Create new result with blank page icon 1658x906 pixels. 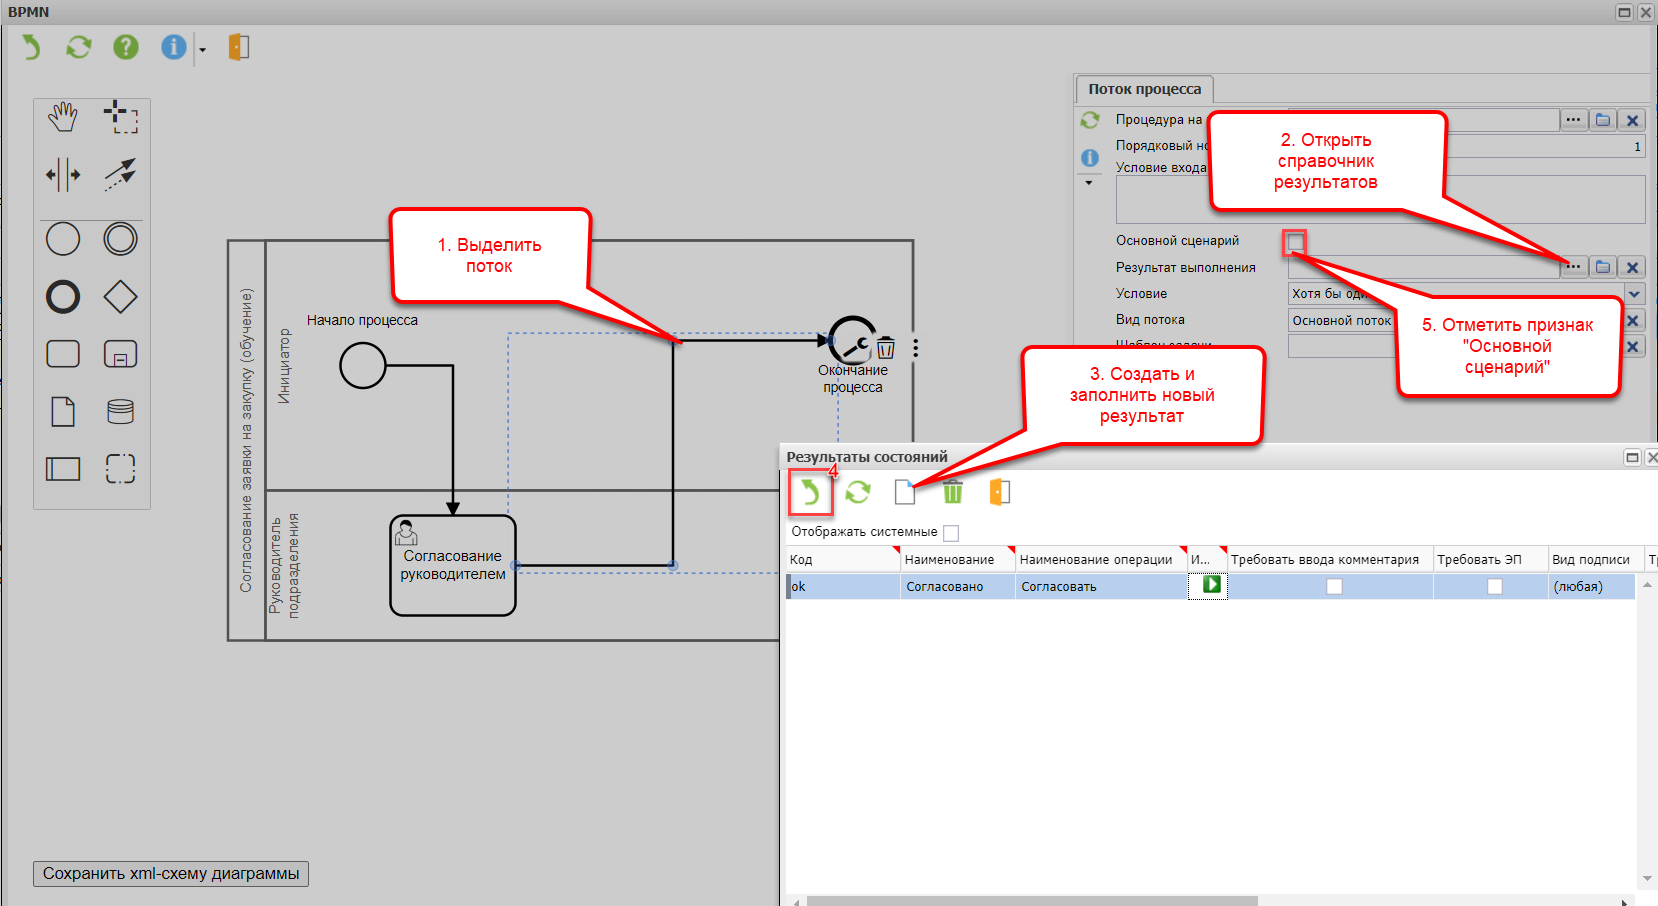coord(904,492)
